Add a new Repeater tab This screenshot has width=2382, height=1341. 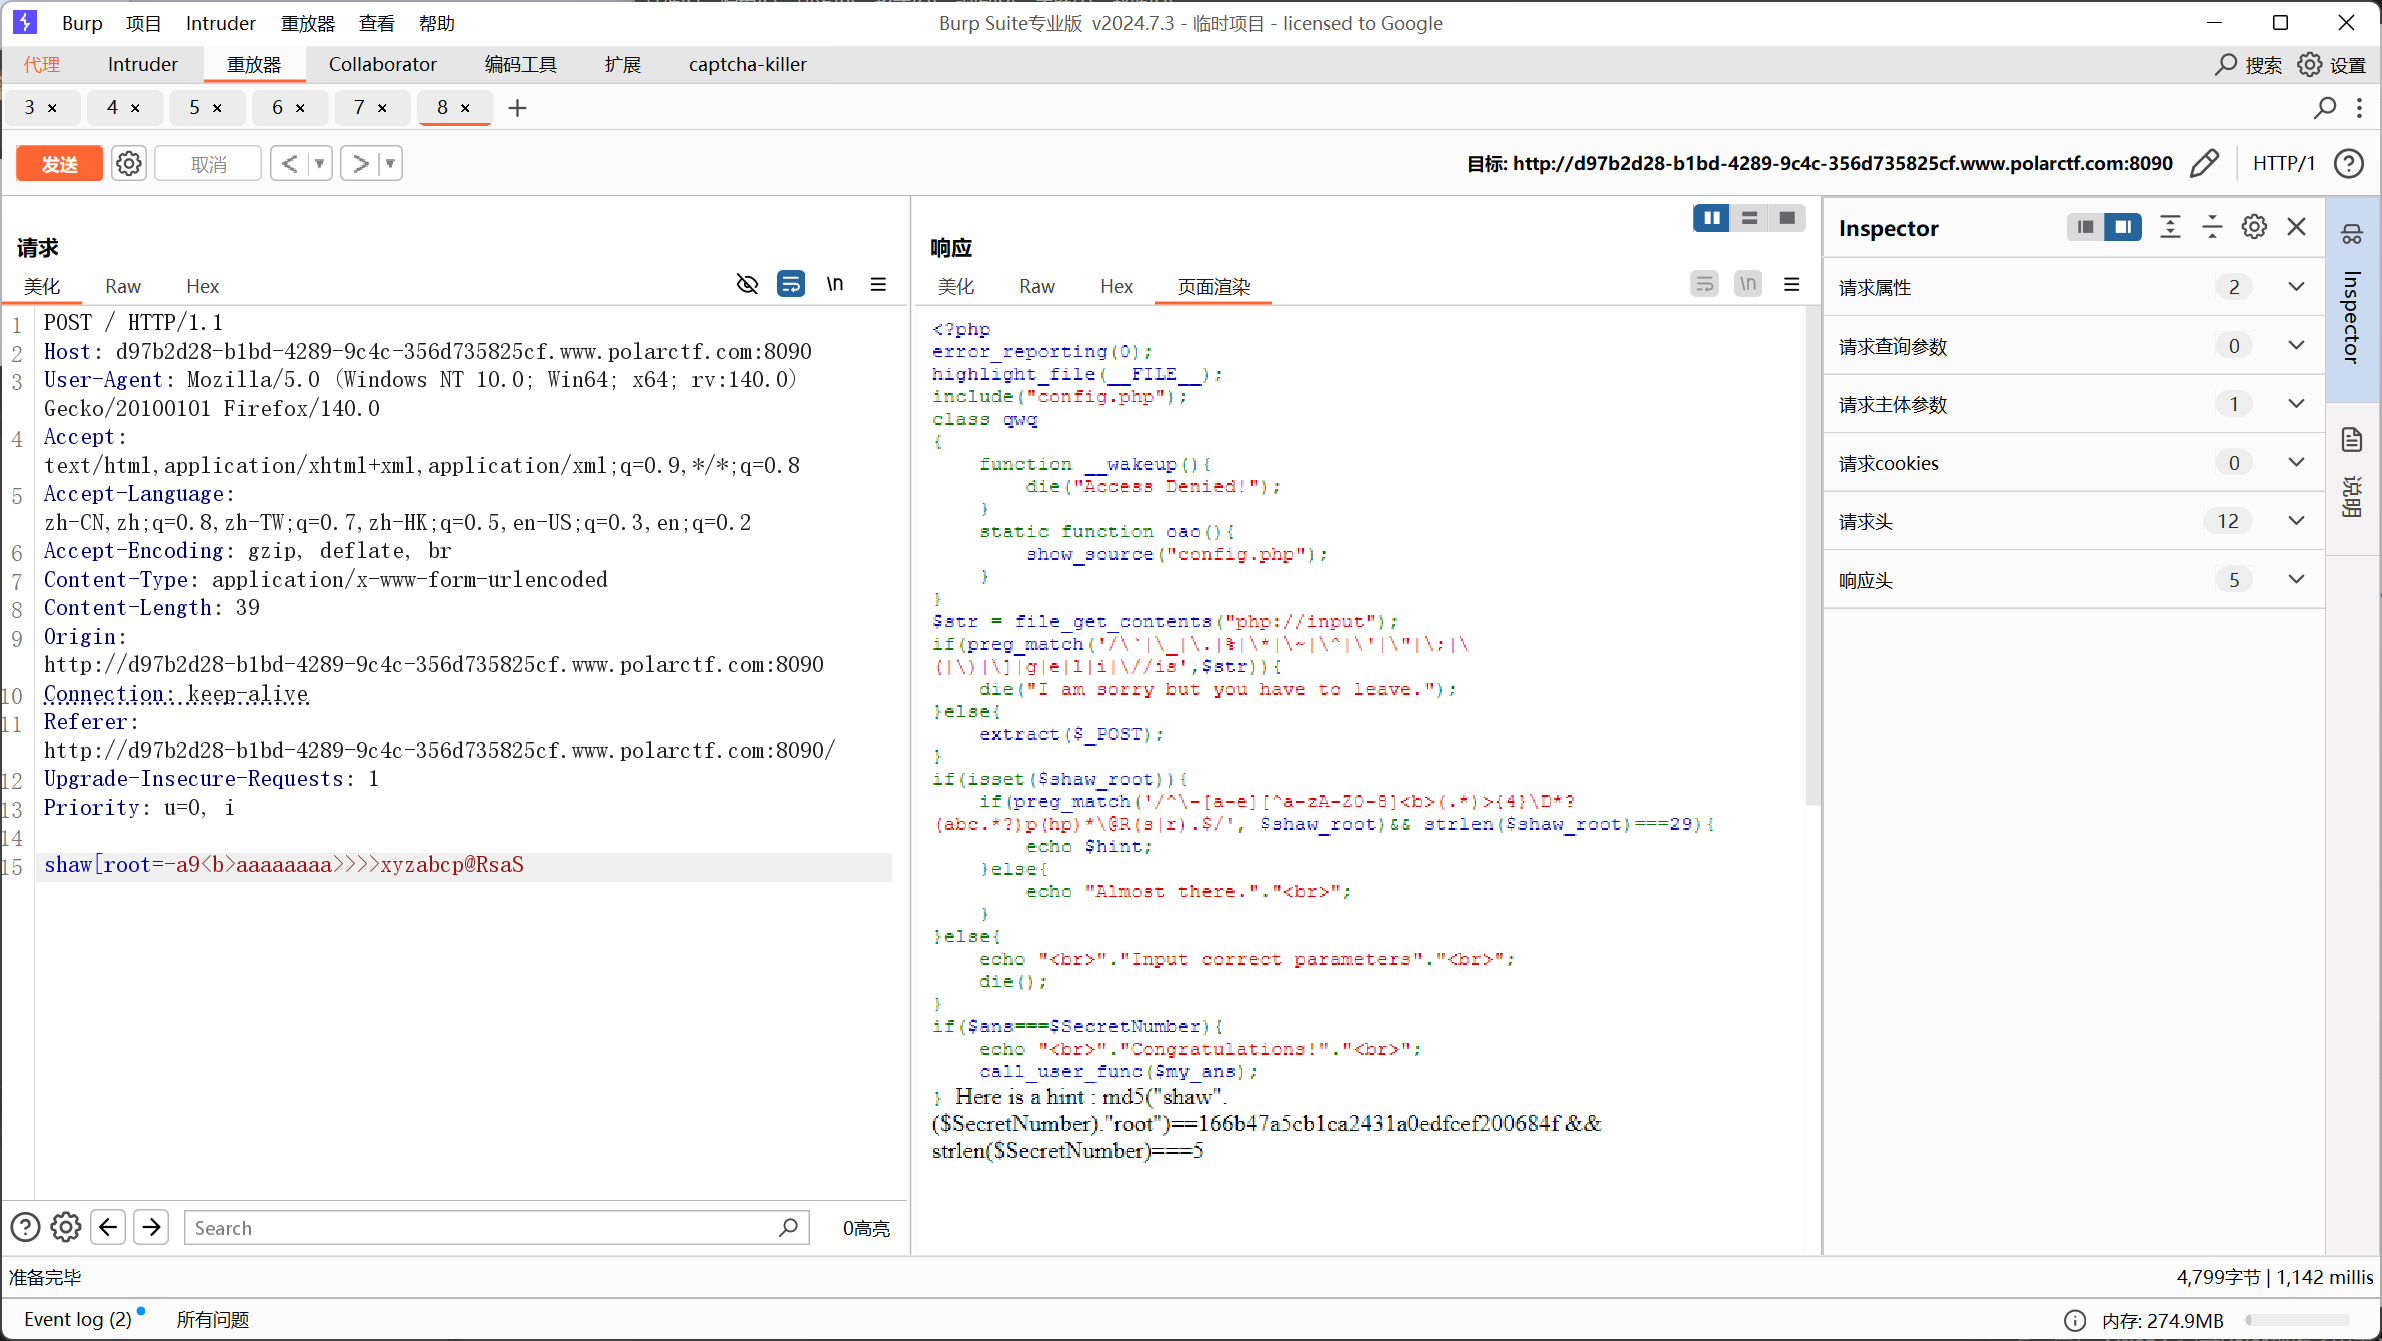coord(517,108)
